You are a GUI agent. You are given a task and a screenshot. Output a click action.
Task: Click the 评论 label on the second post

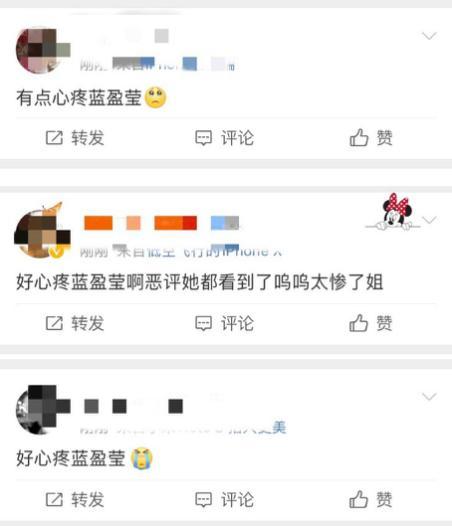pos(238,323)
